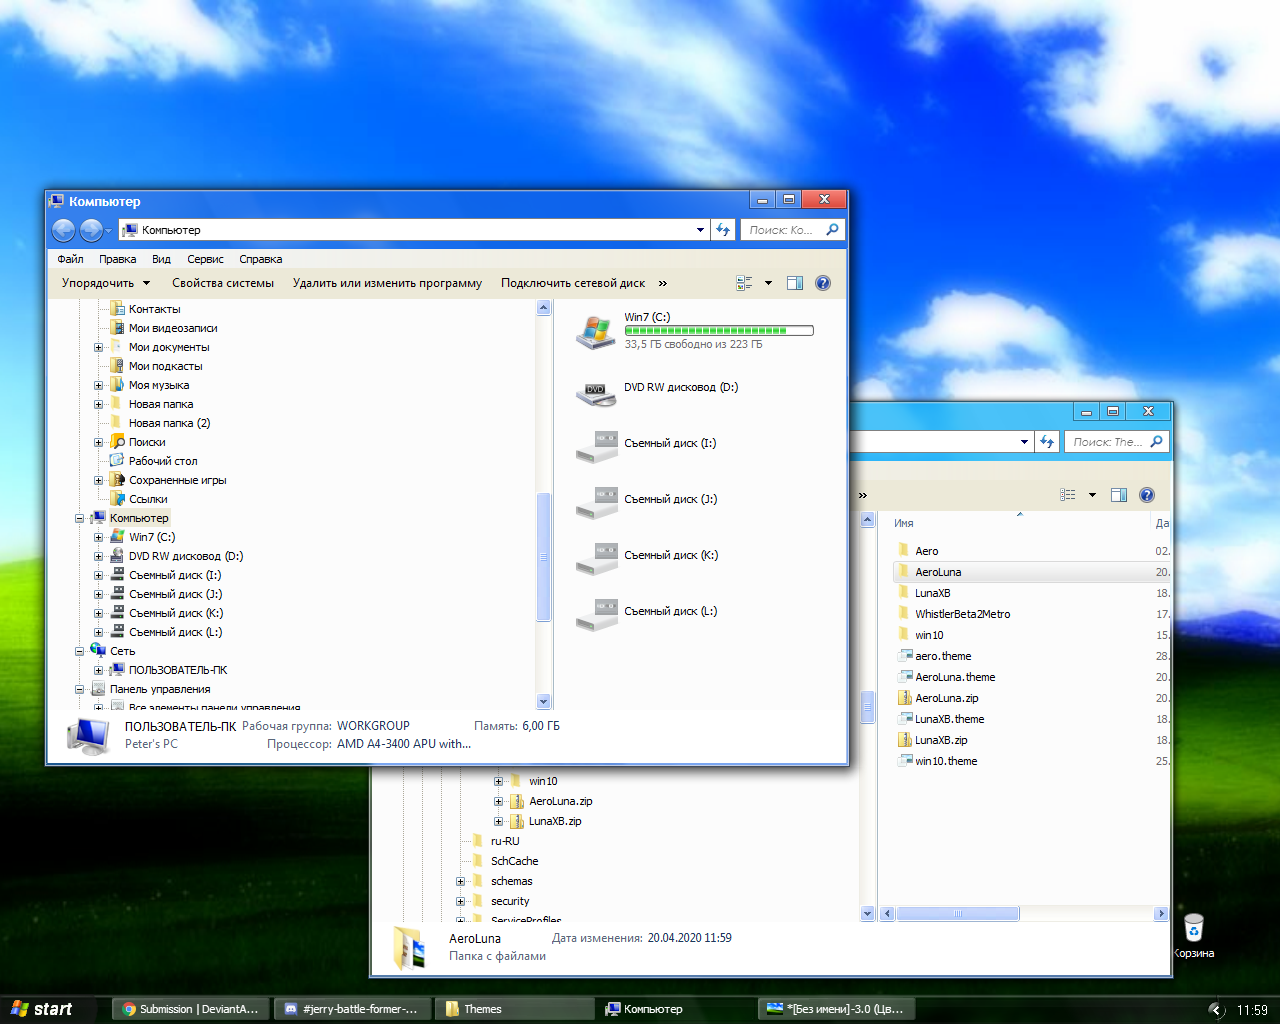Image resolution: width=1280 pixels, height=1024 pixels.
Task: Expand Моя музыка tree node
Action: click(99, 385)
